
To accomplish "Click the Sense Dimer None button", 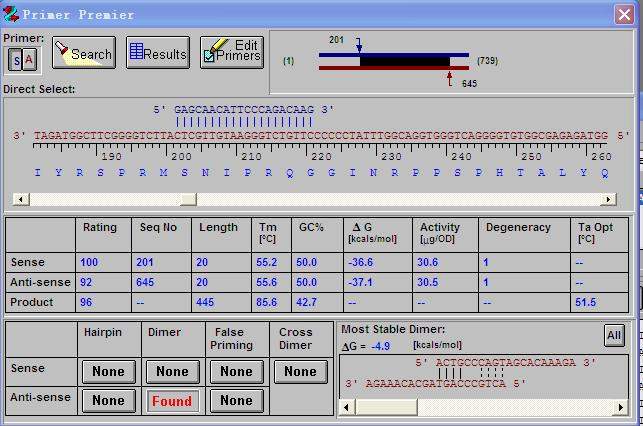I will tap(173, 371).
